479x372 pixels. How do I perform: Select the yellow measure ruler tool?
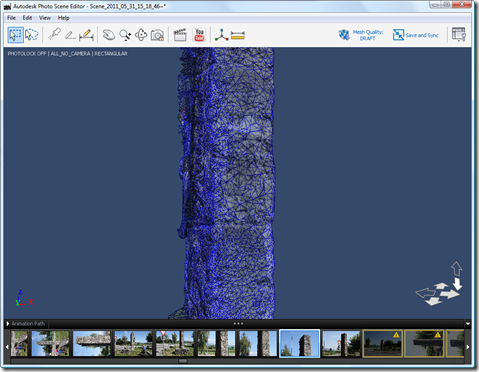point(238,35)
